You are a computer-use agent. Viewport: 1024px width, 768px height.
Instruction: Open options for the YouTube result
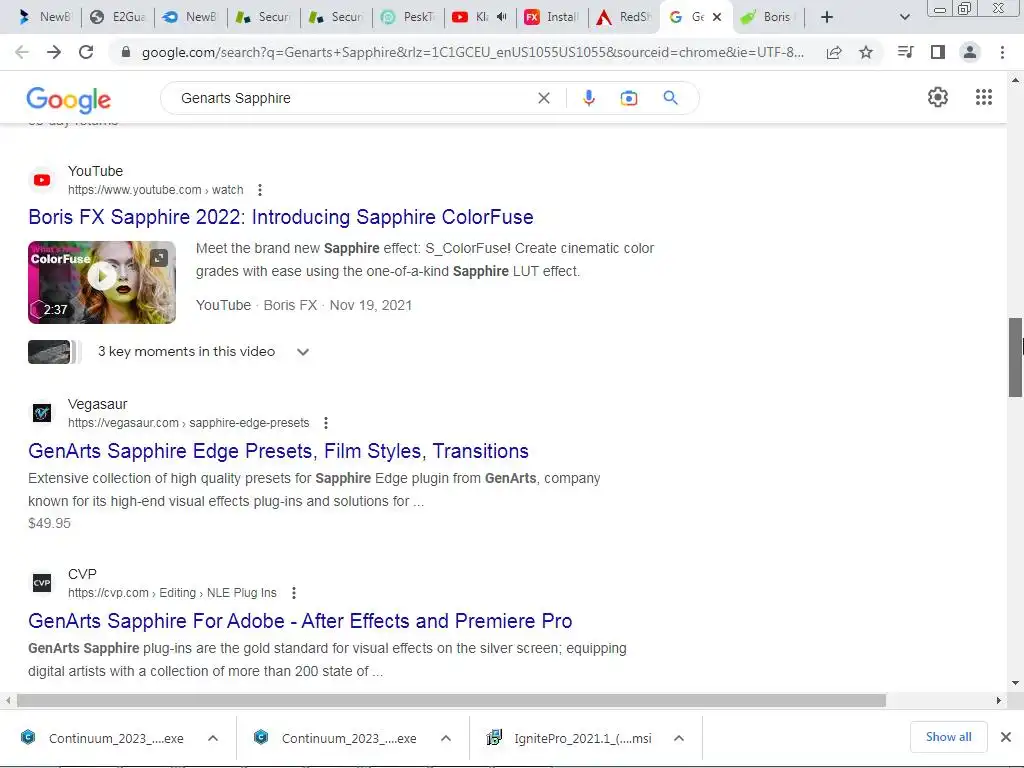point(260,190)
